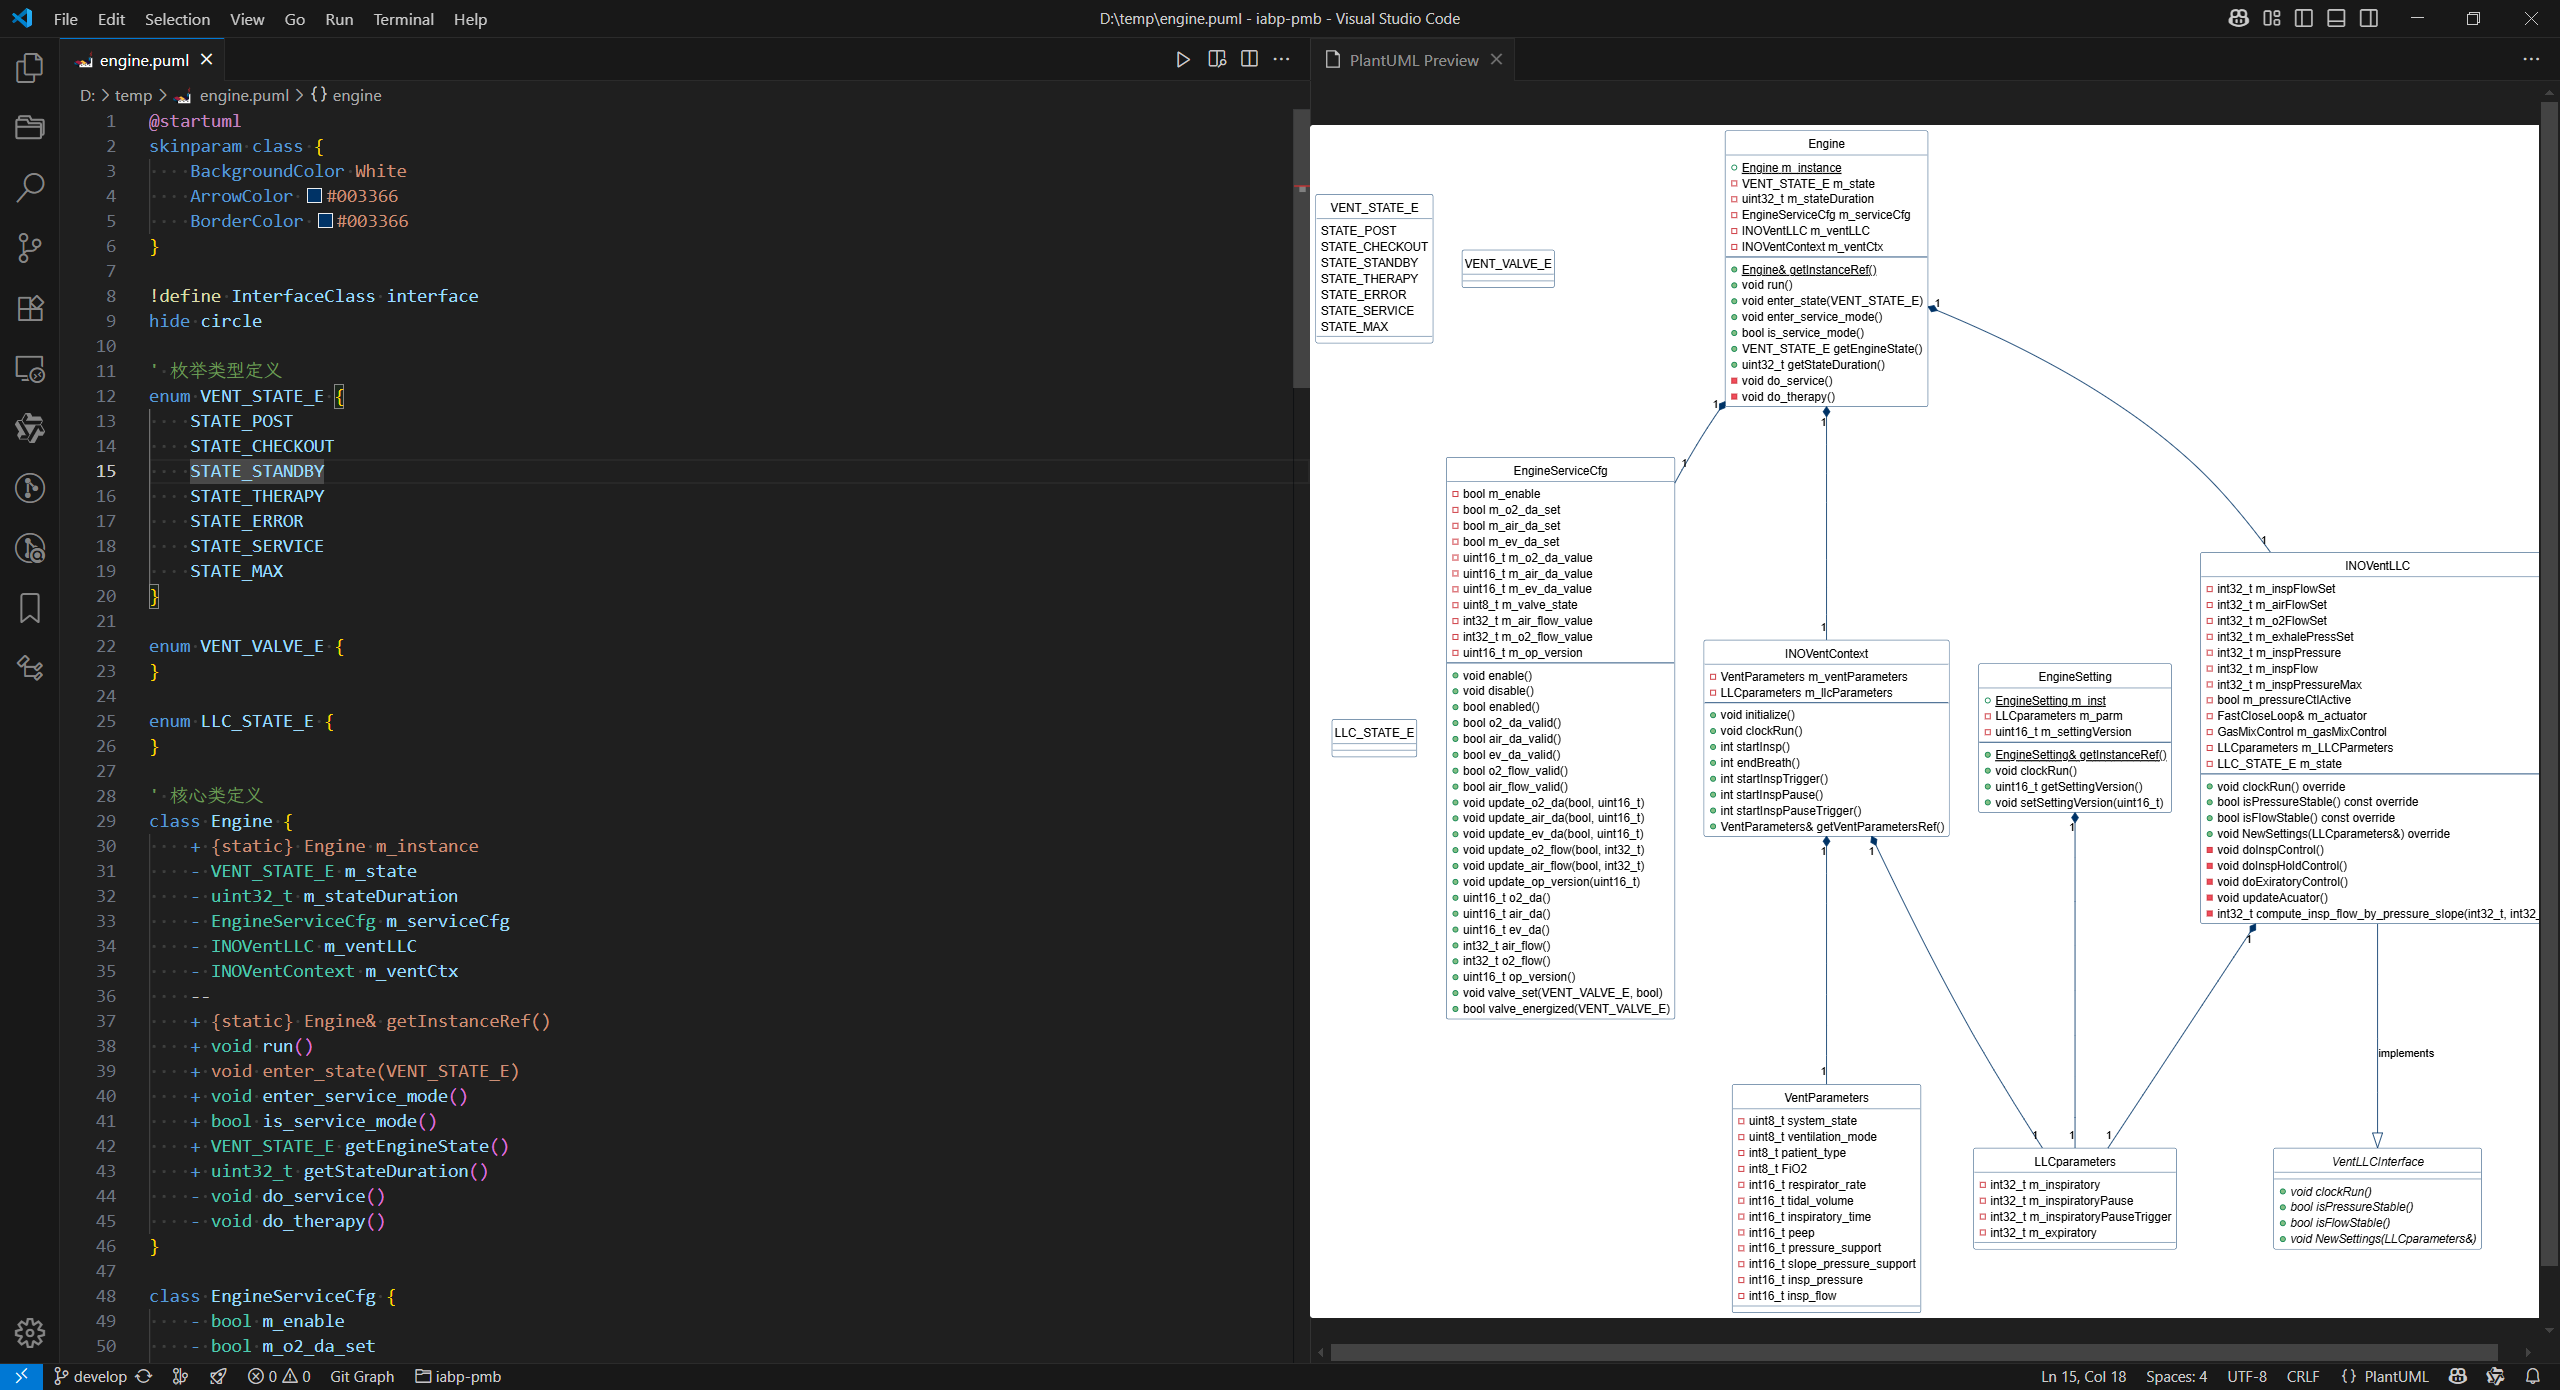
Task: Open Git Graph from the status bar
Action: [x=362, y=1377]
